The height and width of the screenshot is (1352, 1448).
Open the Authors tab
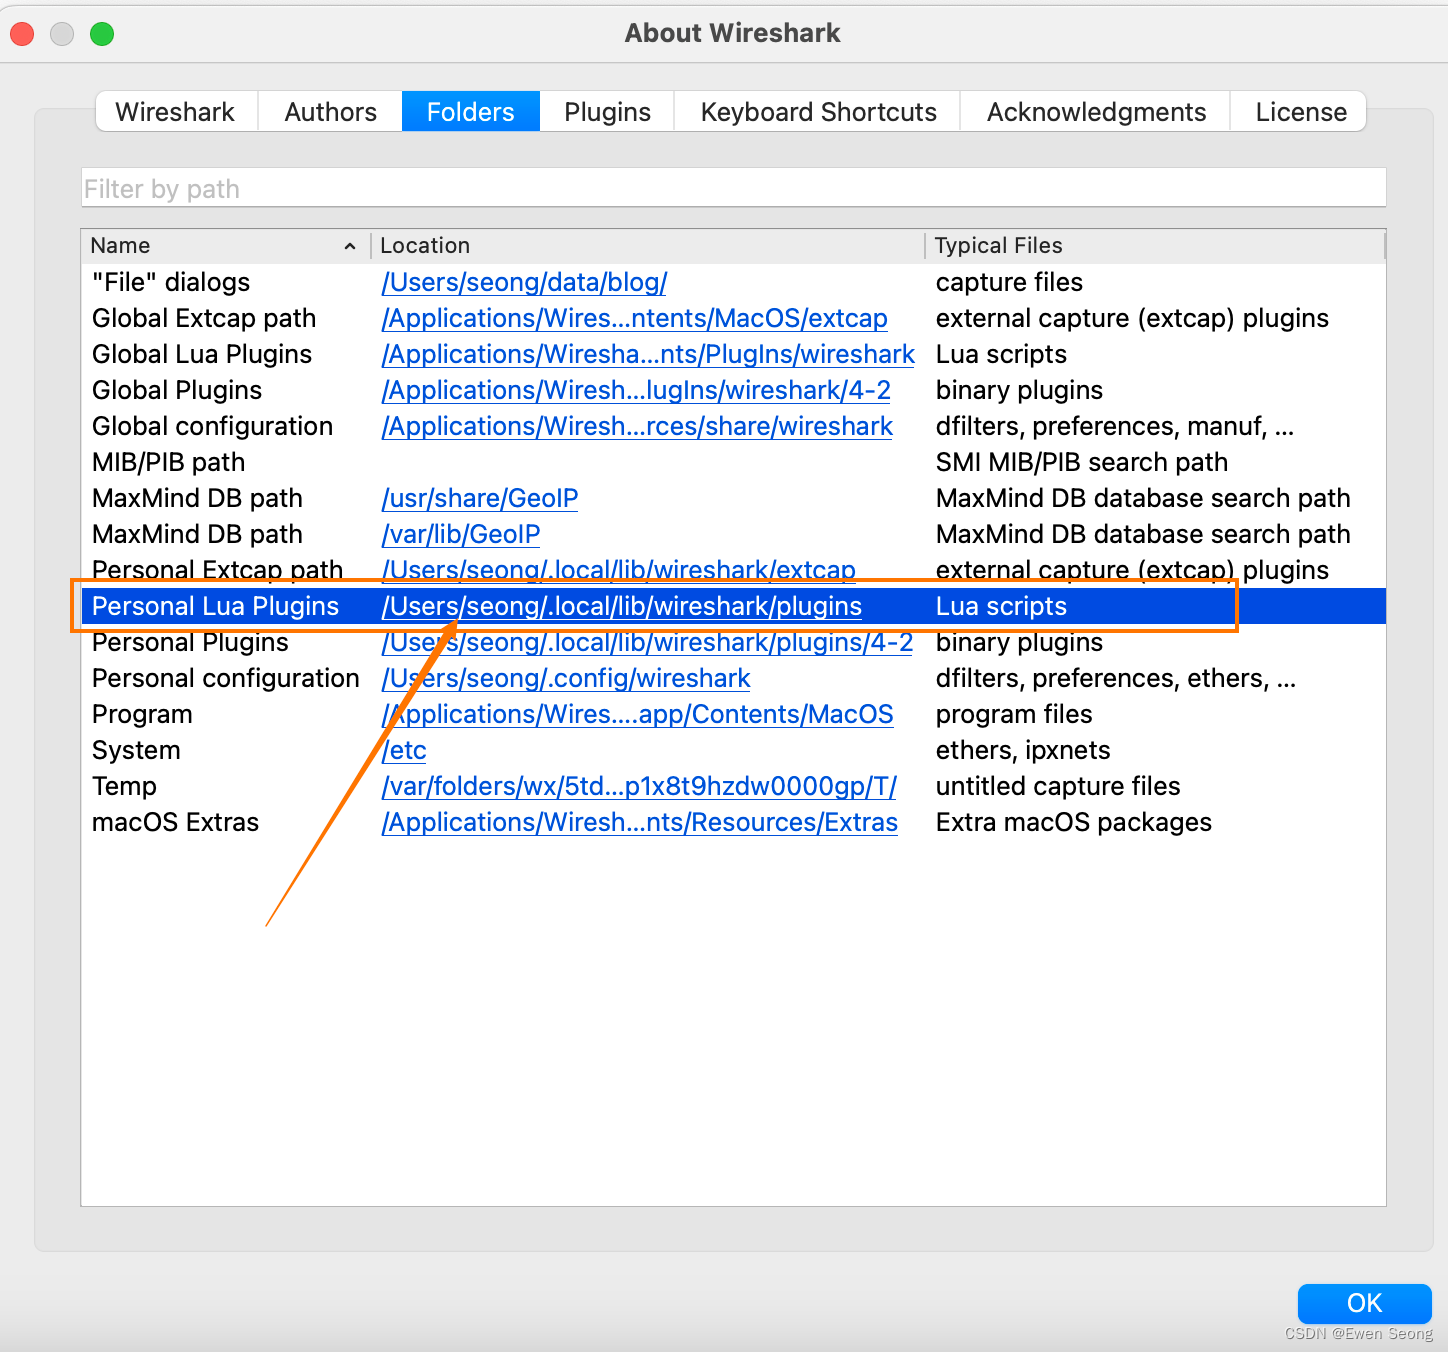331,112
